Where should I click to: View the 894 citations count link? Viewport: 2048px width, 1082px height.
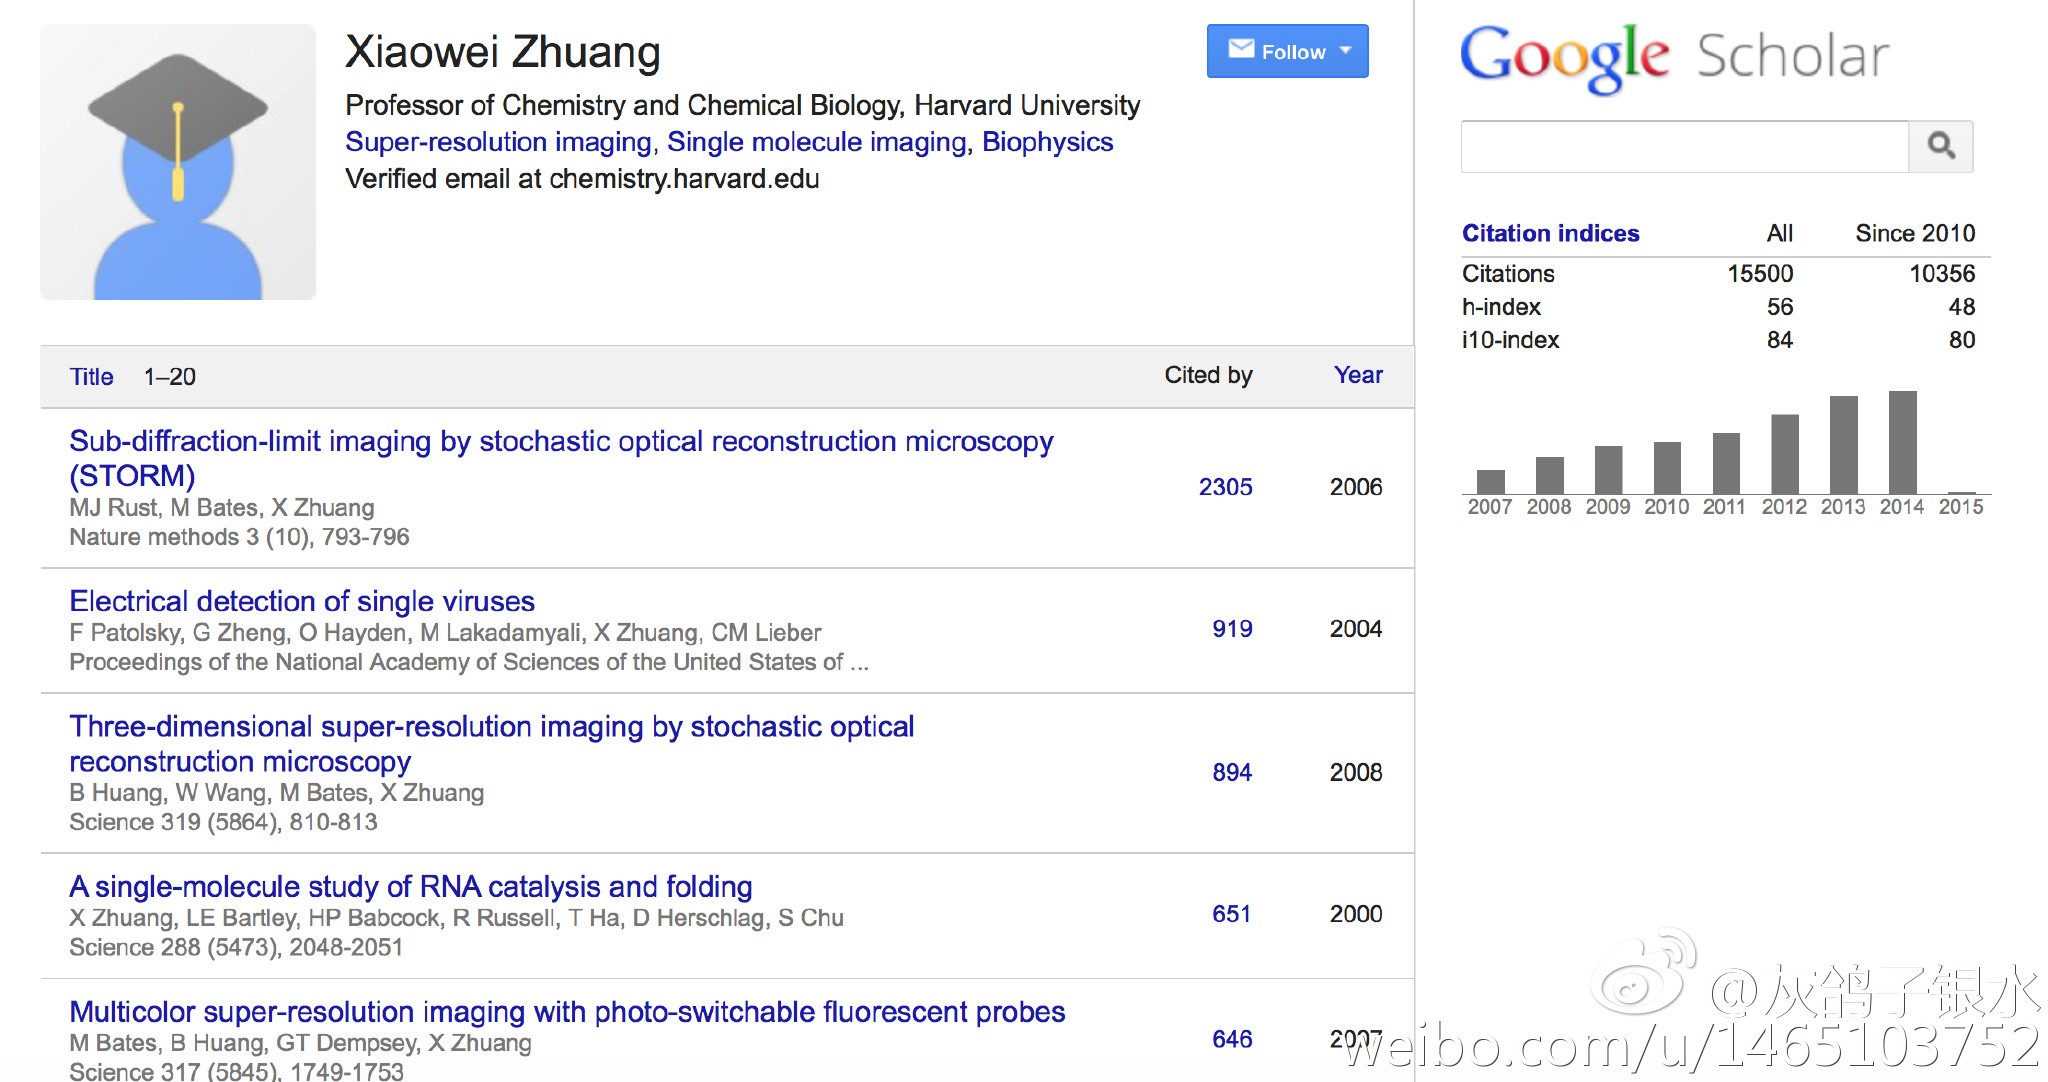pos(1232,772)
